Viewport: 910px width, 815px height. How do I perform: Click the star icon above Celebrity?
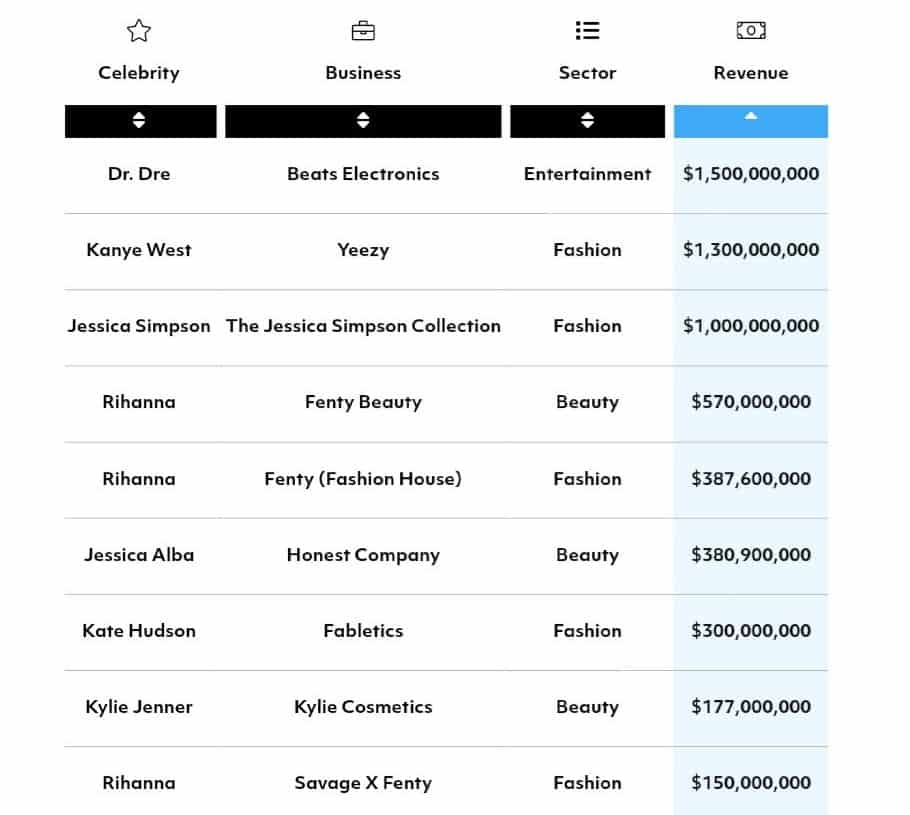coord(139,31)
